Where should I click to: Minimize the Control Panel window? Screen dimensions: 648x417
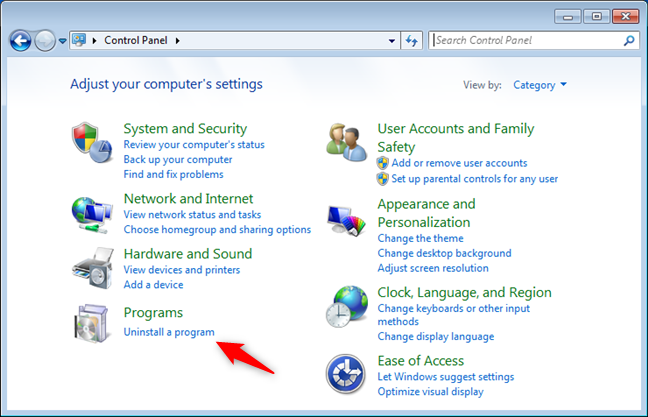[x=568, y=17]
